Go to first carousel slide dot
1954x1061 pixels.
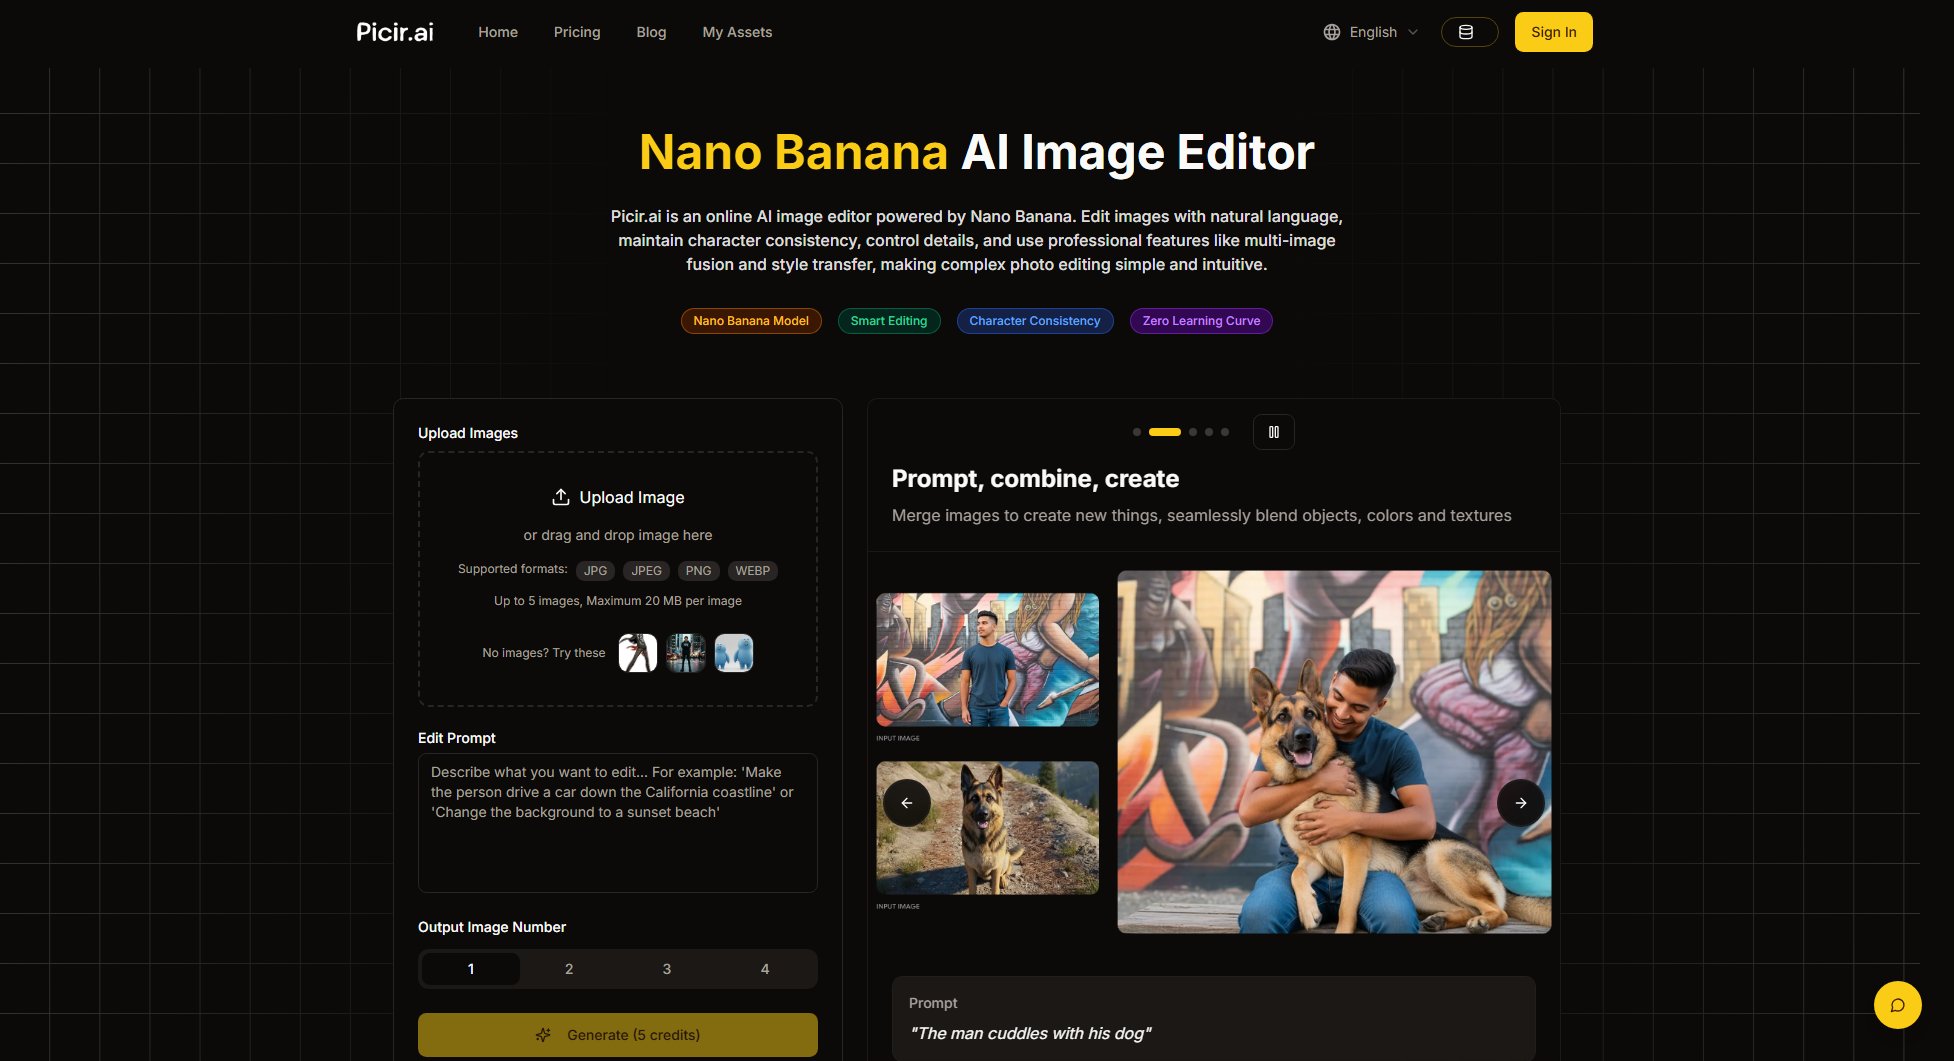[1137, 432]
